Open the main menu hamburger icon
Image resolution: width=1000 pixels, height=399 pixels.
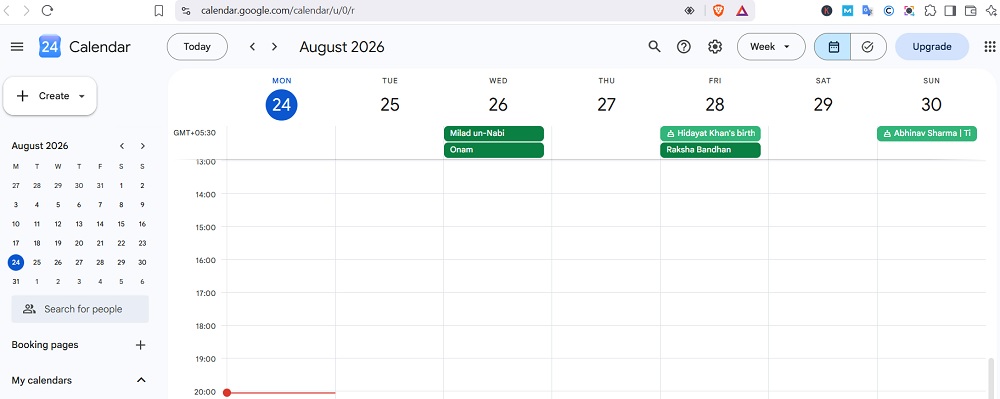[17, 47]
